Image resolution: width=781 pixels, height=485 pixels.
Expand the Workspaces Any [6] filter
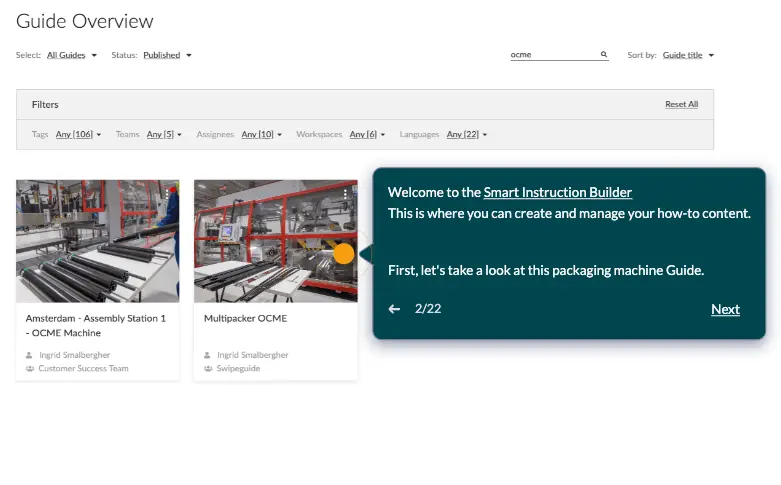(x=367, y=134)
